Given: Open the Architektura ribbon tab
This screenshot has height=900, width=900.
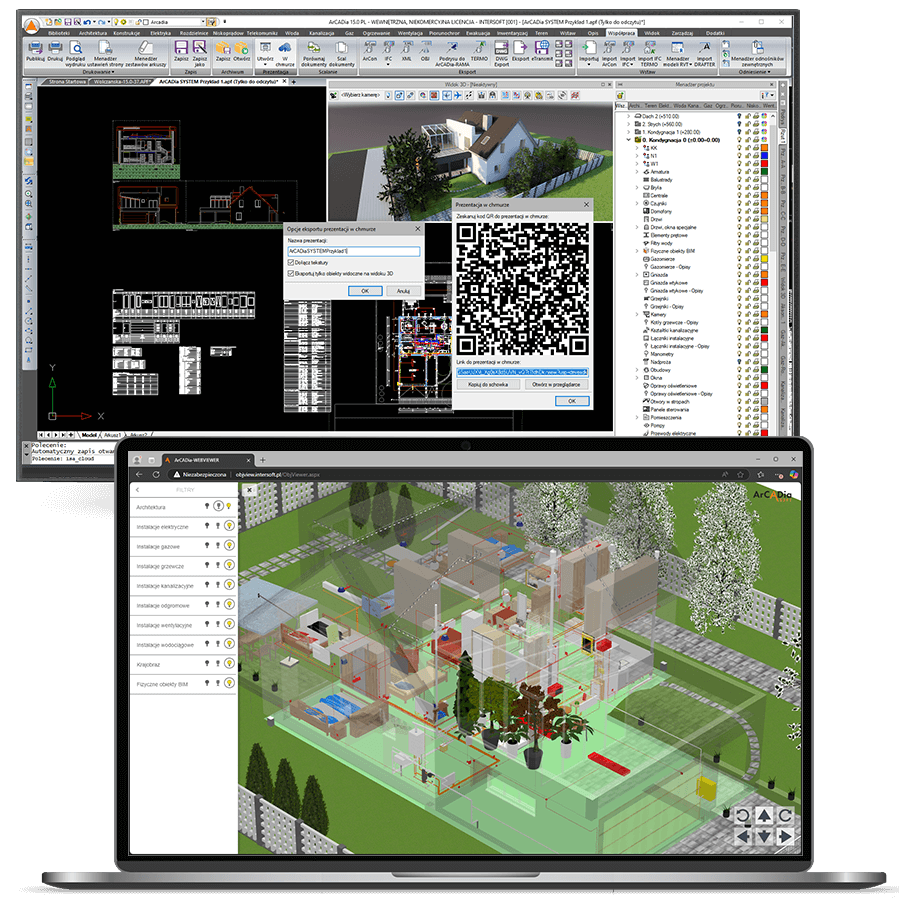Looking at the screenshot, I should tap(92, 33).
